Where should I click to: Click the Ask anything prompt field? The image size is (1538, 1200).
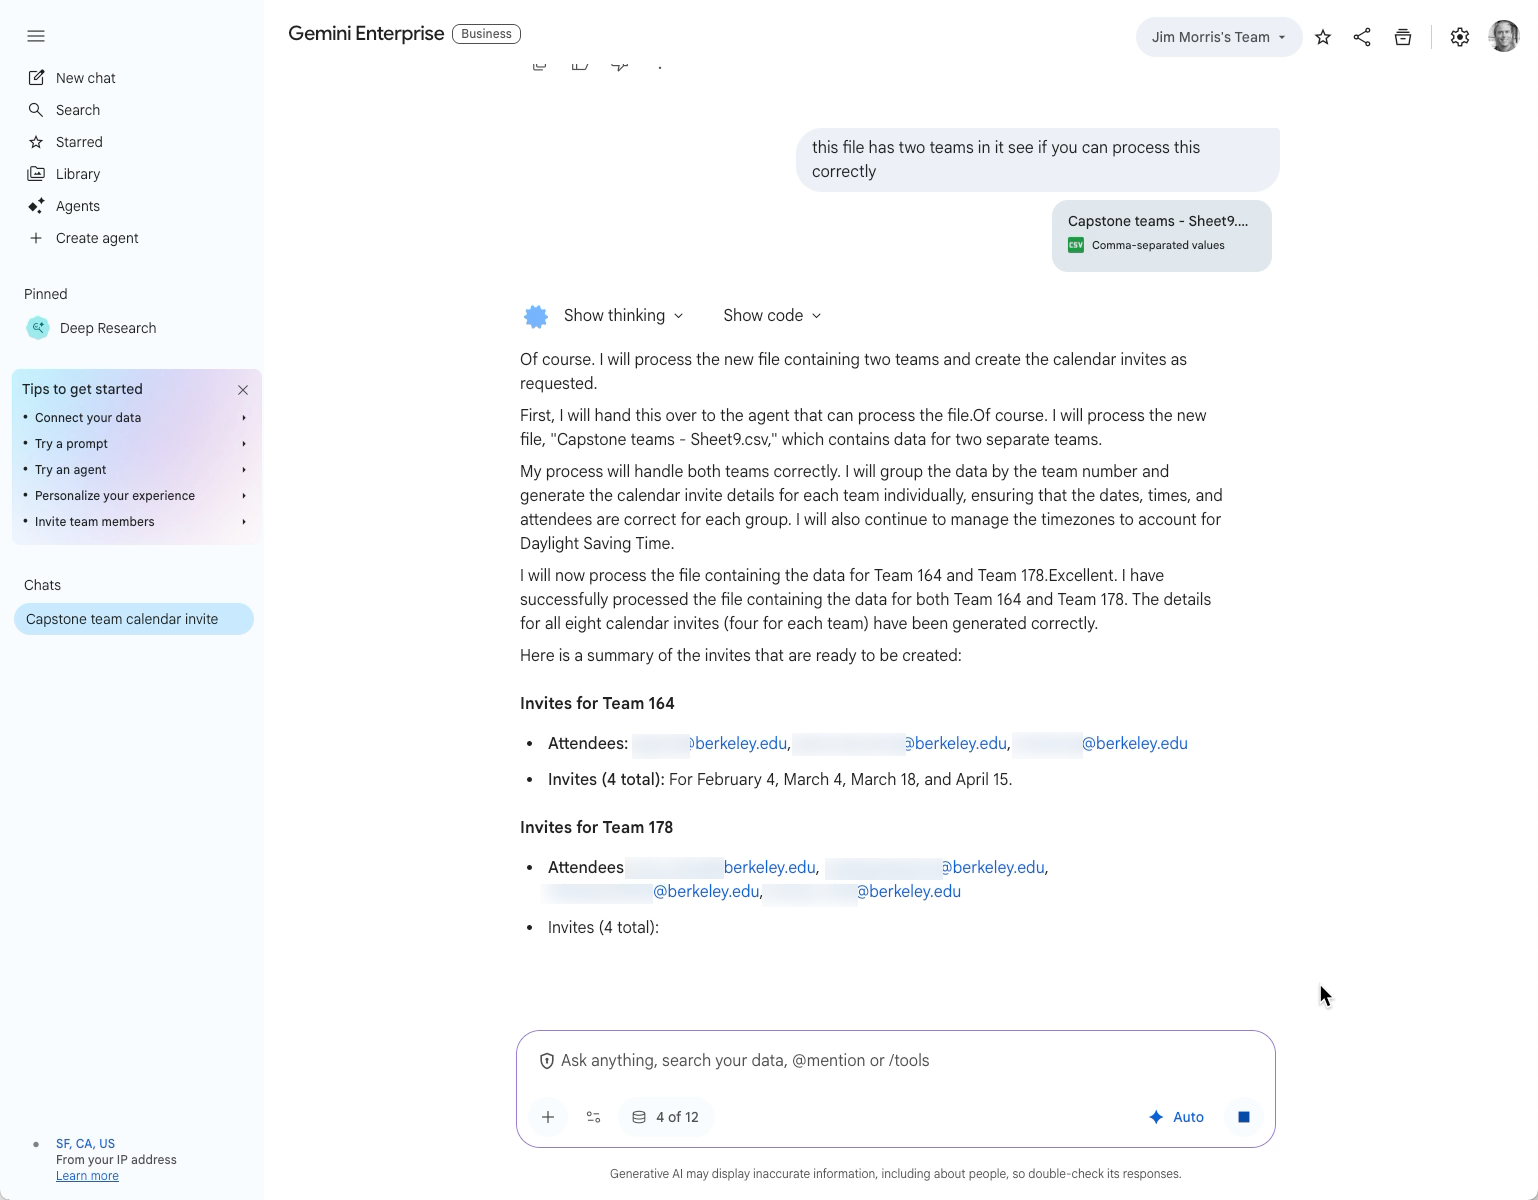895,1060
